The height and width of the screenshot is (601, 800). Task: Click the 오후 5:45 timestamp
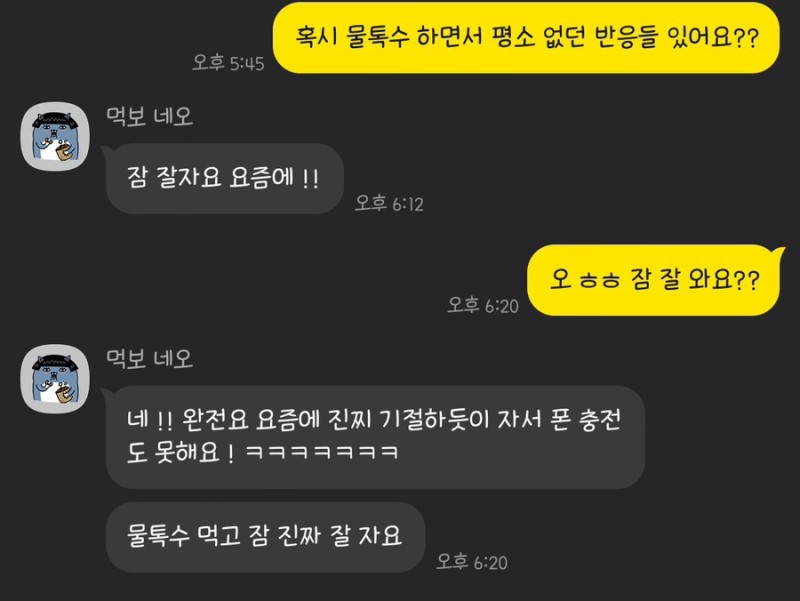[x=228, y=63]
